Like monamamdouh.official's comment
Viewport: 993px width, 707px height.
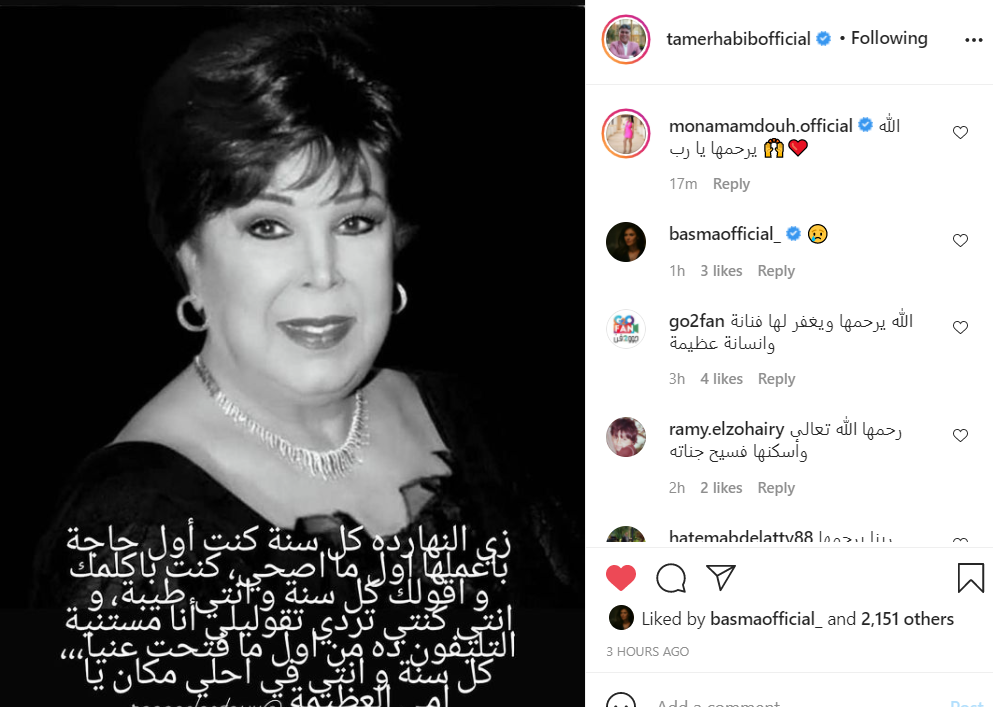click(x=960, y=132)
